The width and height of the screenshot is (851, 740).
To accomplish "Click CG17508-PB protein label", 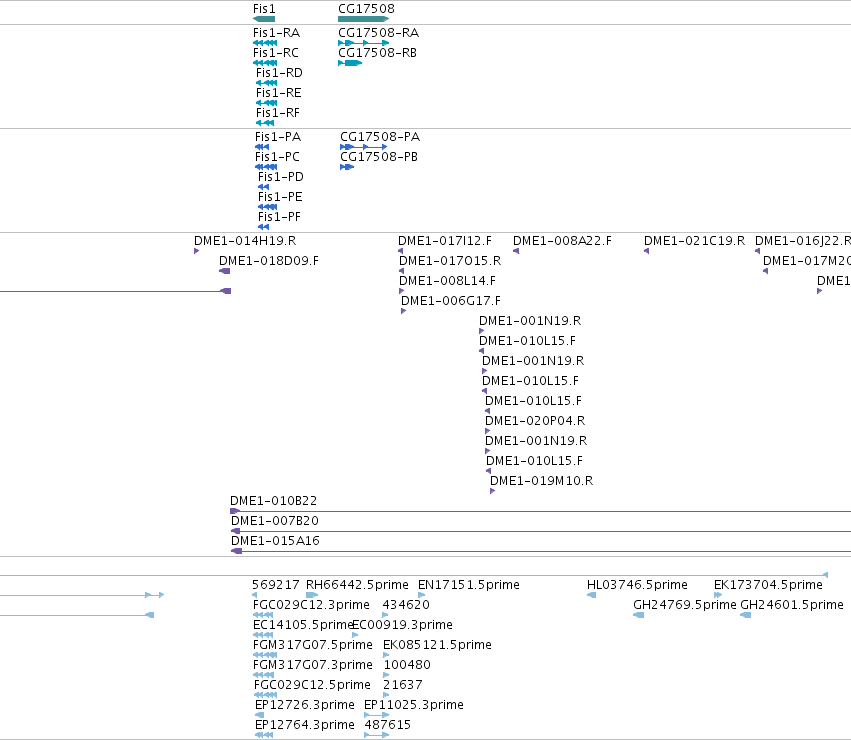I will tap(379, 157).
